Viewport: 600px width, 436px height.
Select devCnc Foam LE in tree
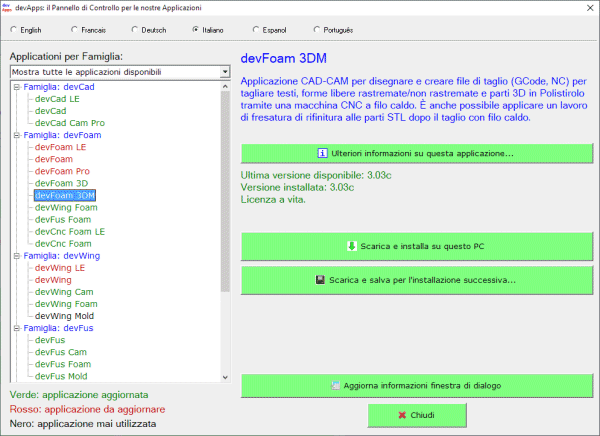70,232
